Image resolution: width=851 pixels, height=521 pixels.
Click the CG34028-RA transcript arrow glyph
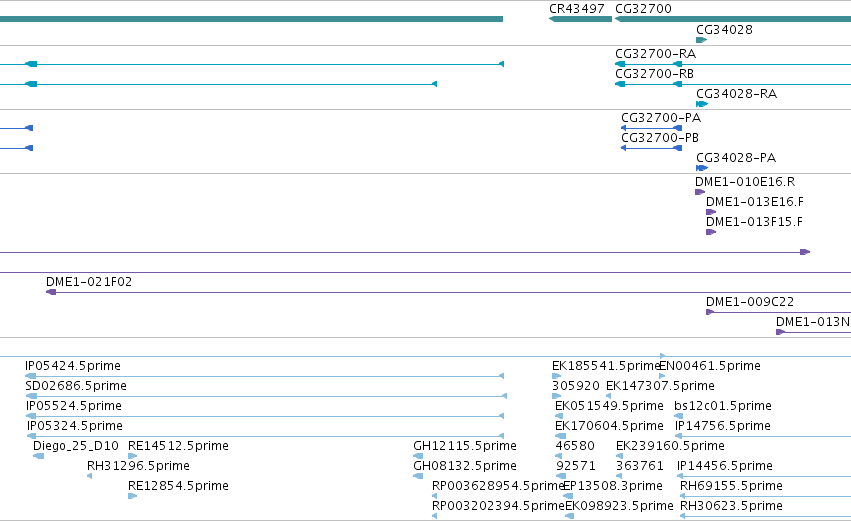702,104
